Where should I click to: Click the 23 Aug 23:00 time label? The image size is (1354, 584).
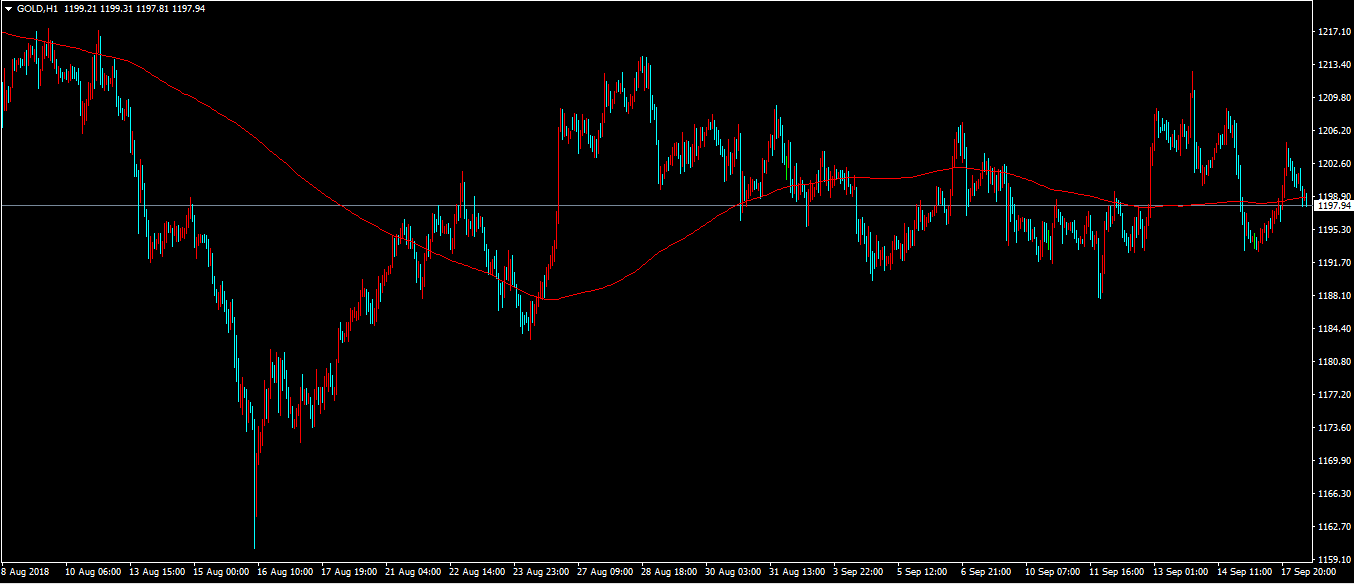(541, 573)
